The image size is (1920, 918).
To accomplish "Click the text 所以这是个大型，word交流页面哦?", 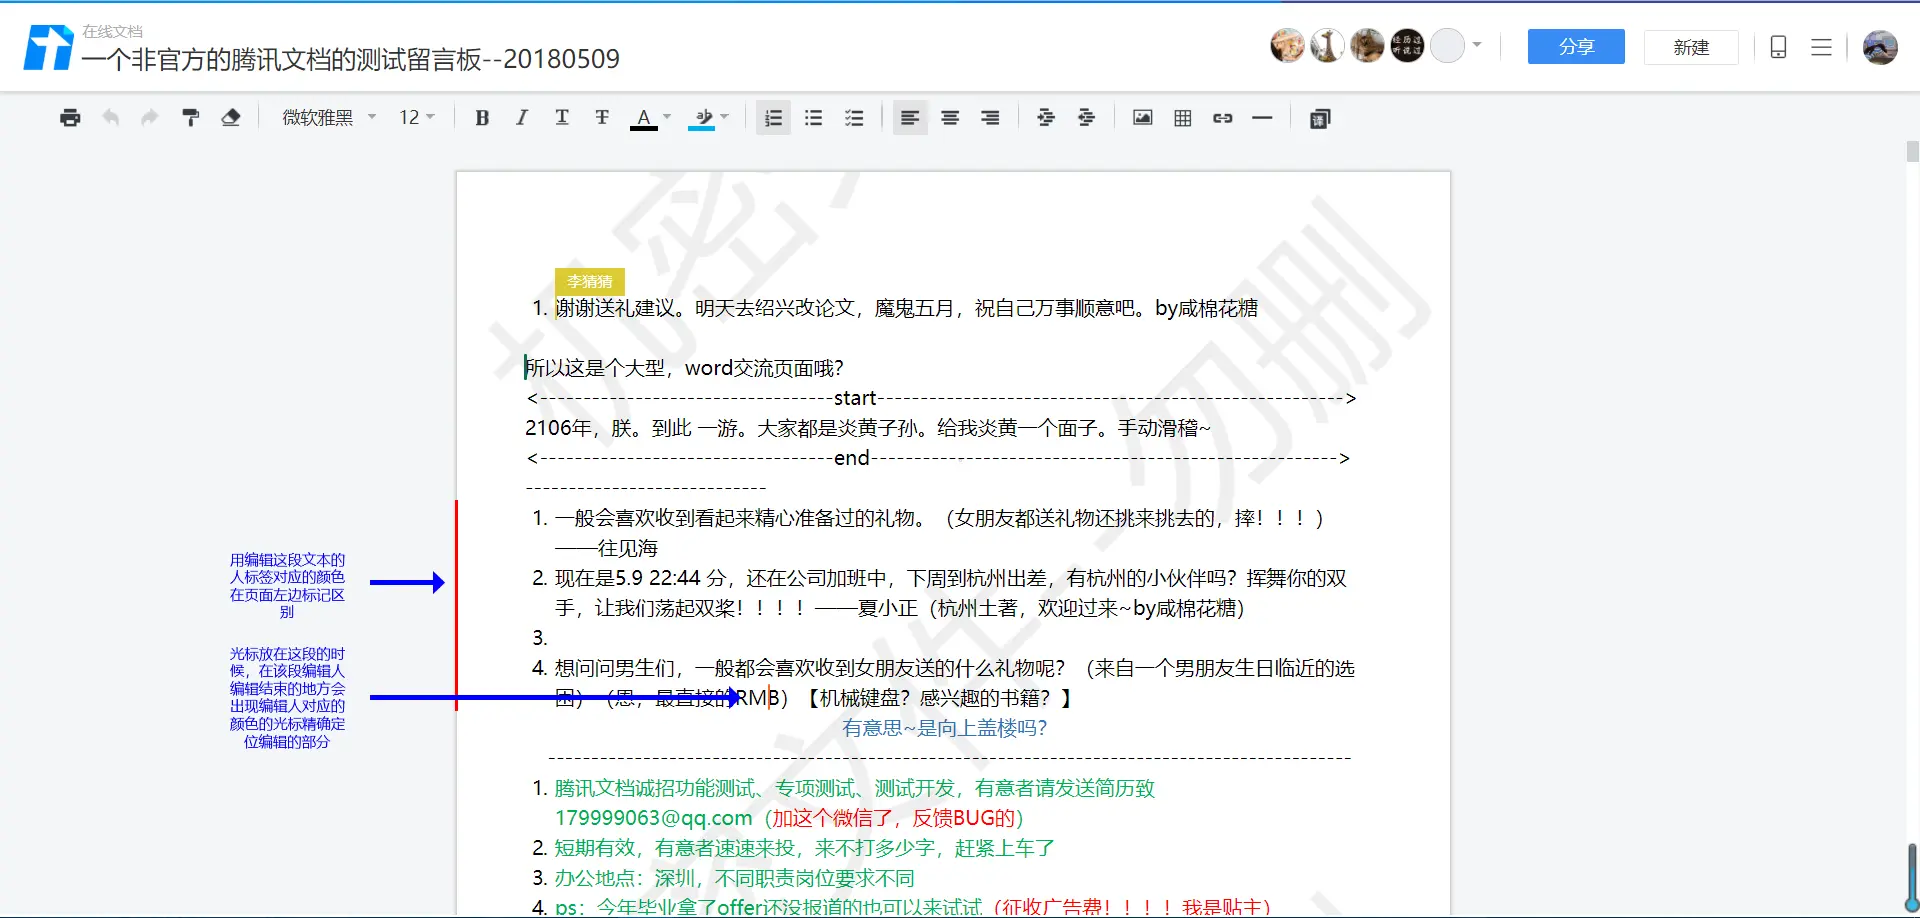I will (x=685, y=368).
